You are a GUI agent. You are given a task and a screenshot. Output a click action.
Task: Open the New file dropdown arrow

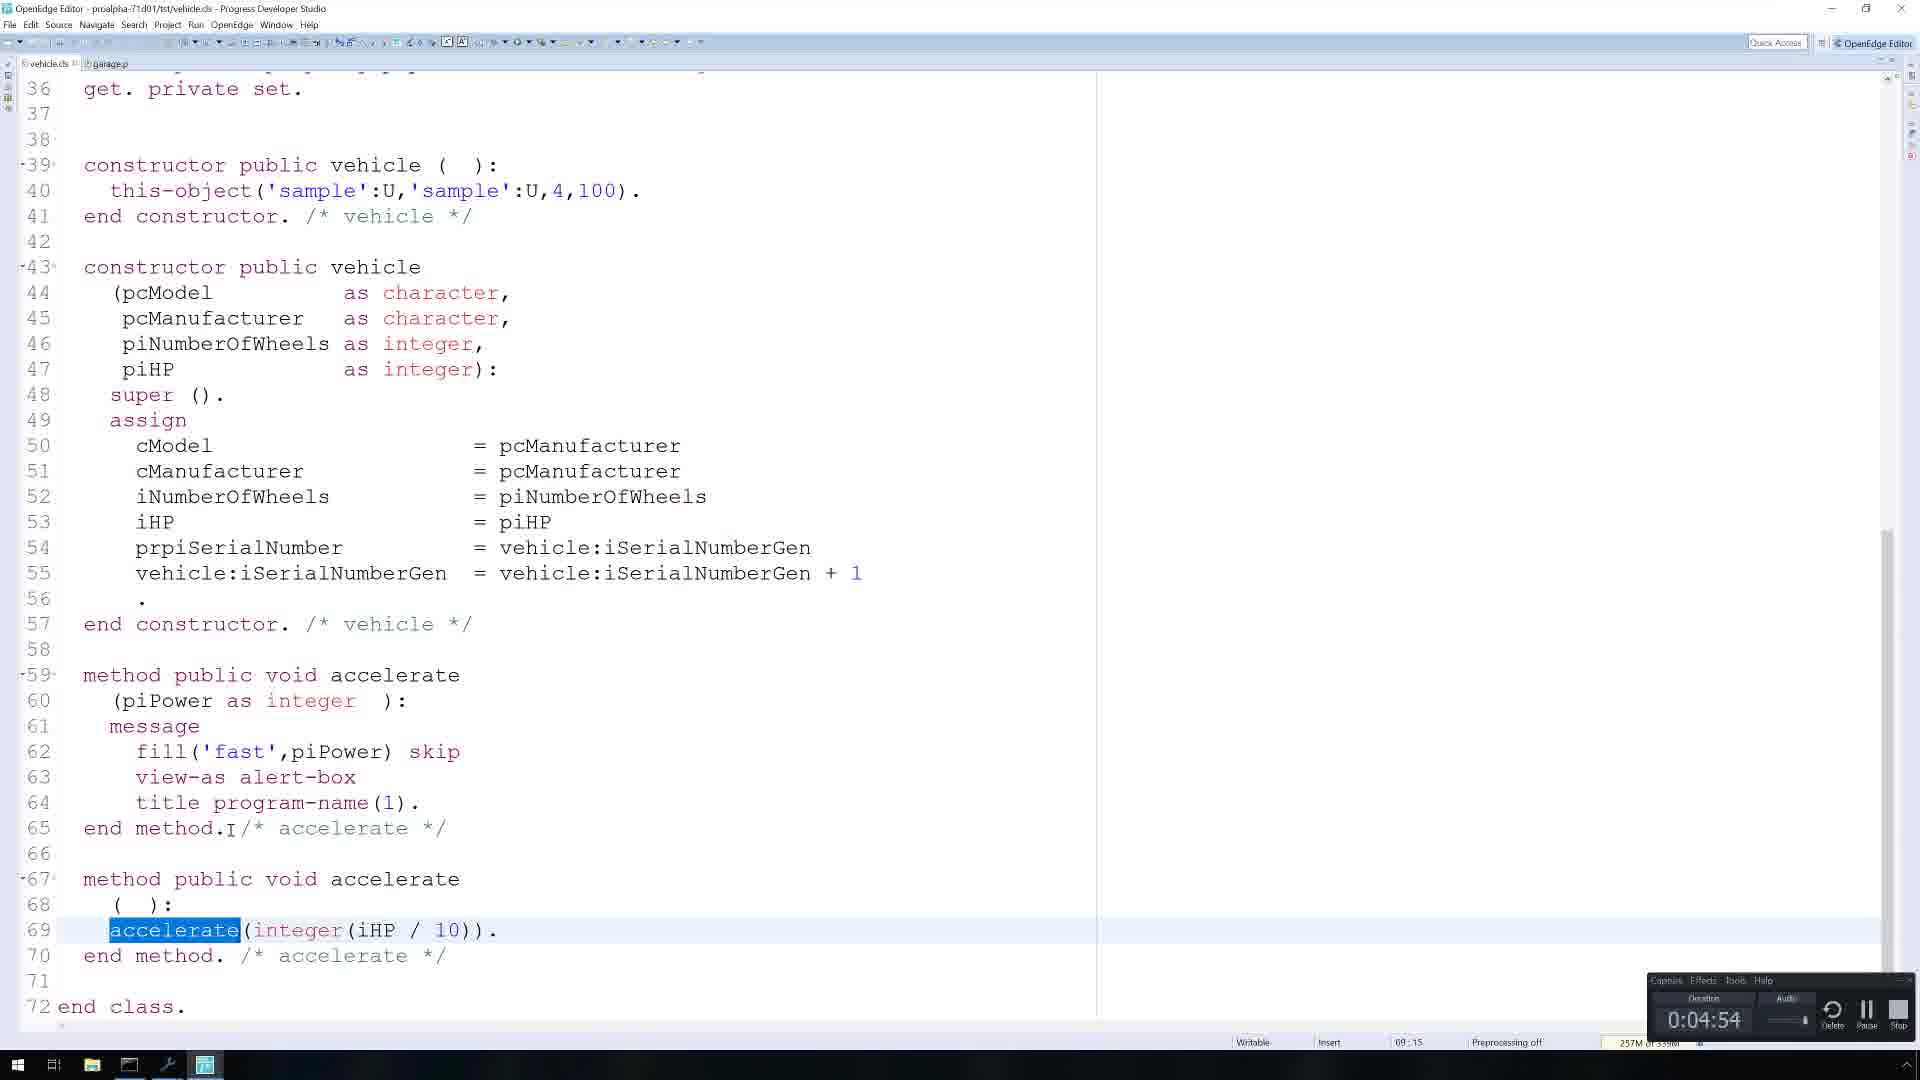click(x=20, y=42)
